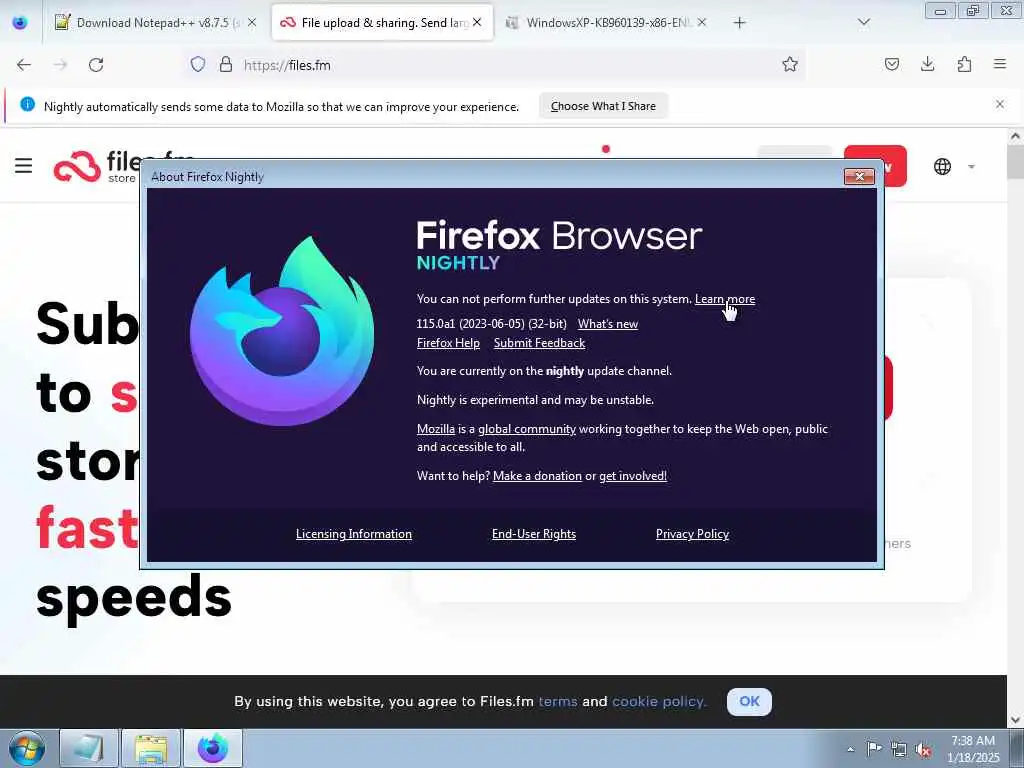Open the global community link

point(527,429)
